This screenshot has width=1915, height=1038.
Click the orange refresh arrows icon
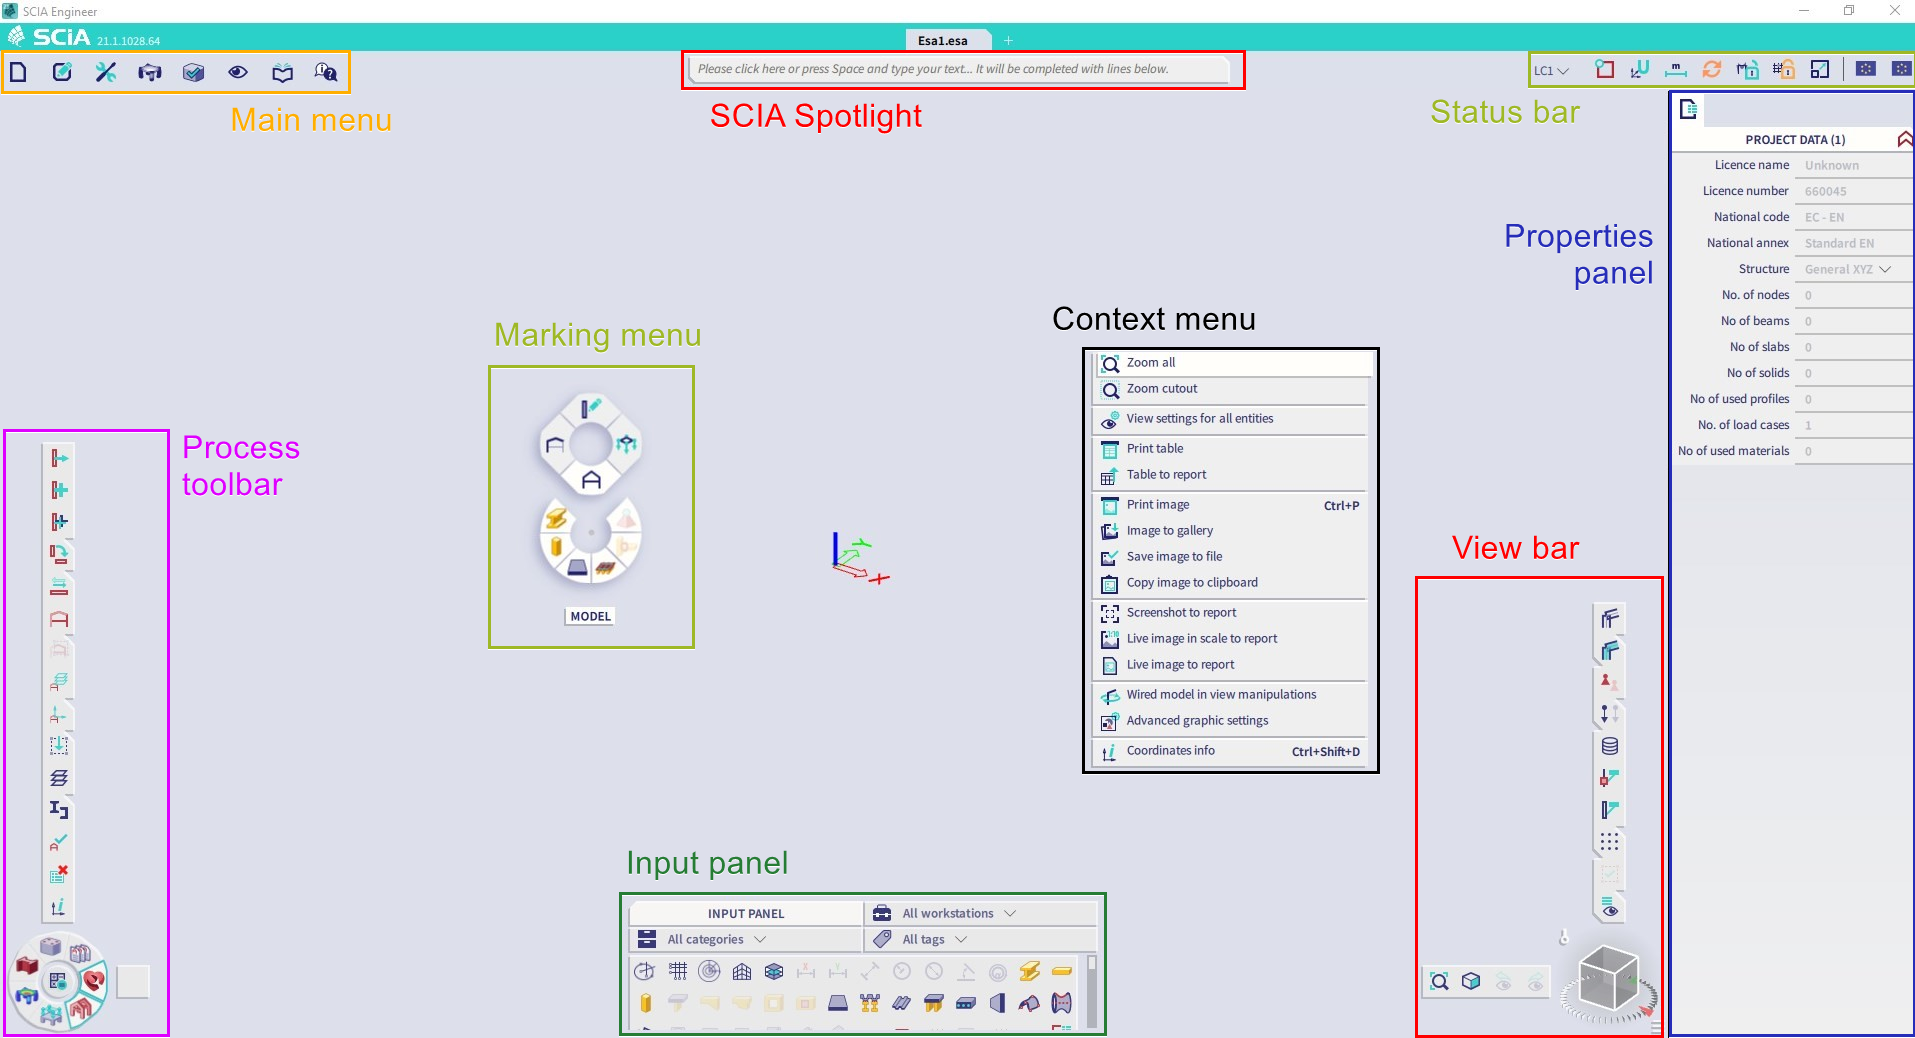click(x=1712, y=69)
